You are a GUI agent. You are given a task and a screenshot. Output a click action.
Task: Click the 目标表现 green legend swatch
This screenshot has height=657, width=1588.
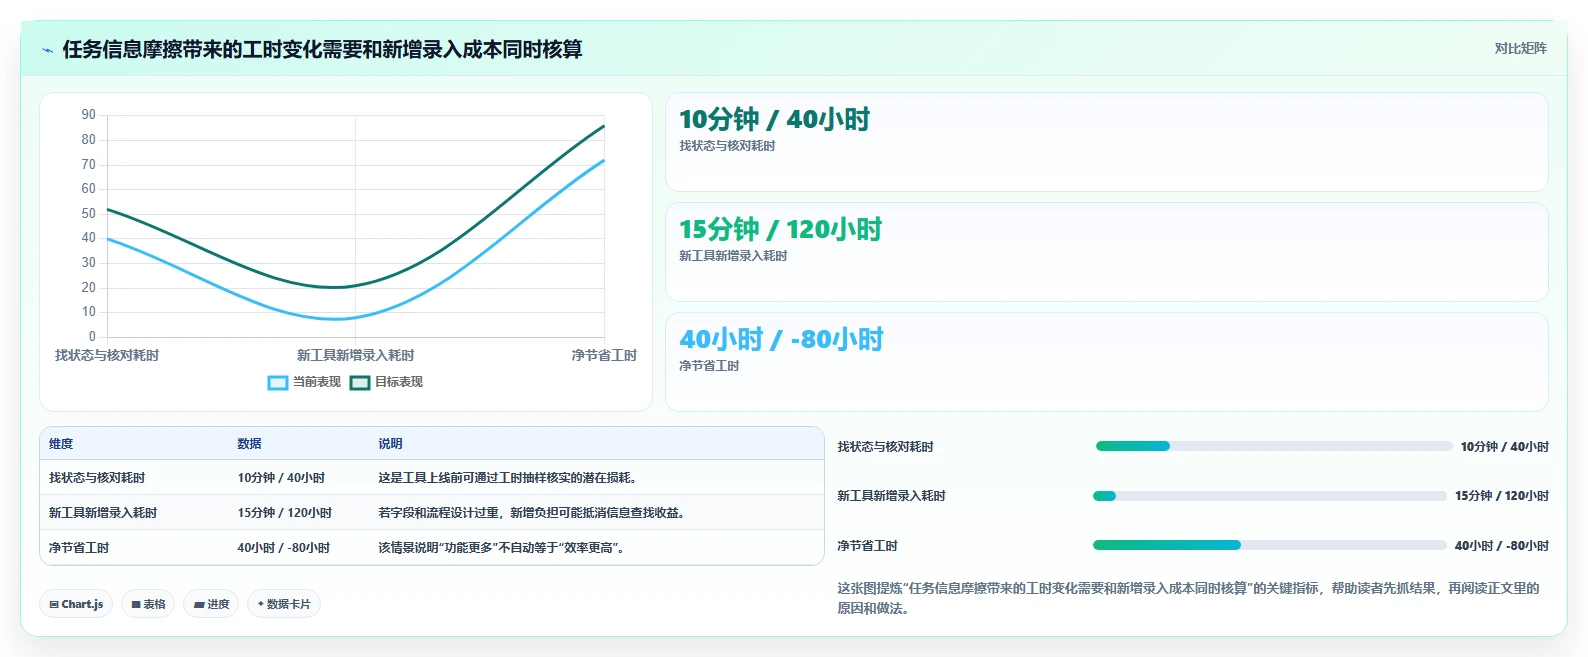(360, 382)
